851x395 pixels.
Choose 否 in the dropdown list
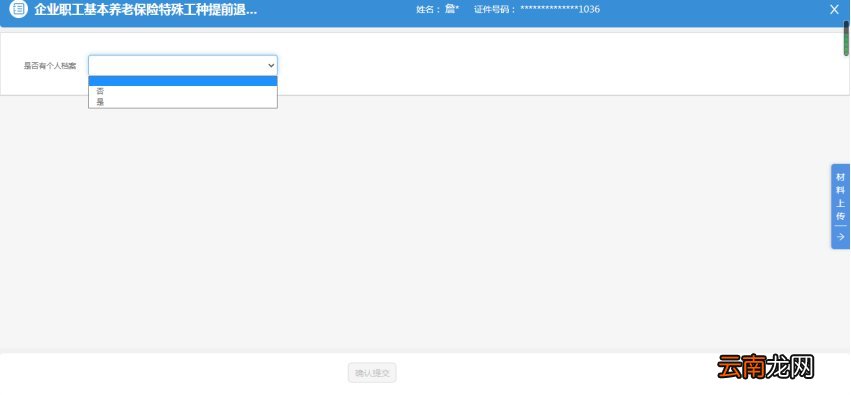click(183, 91)
